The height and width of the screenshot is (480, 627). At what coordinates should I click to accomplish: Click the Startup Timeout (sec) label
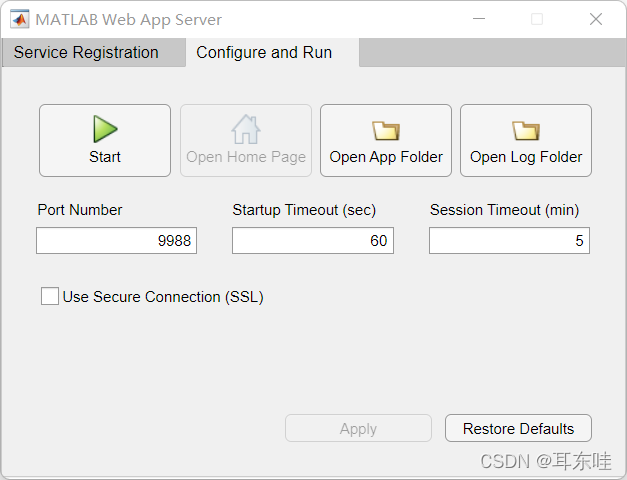tap(304, 210)
